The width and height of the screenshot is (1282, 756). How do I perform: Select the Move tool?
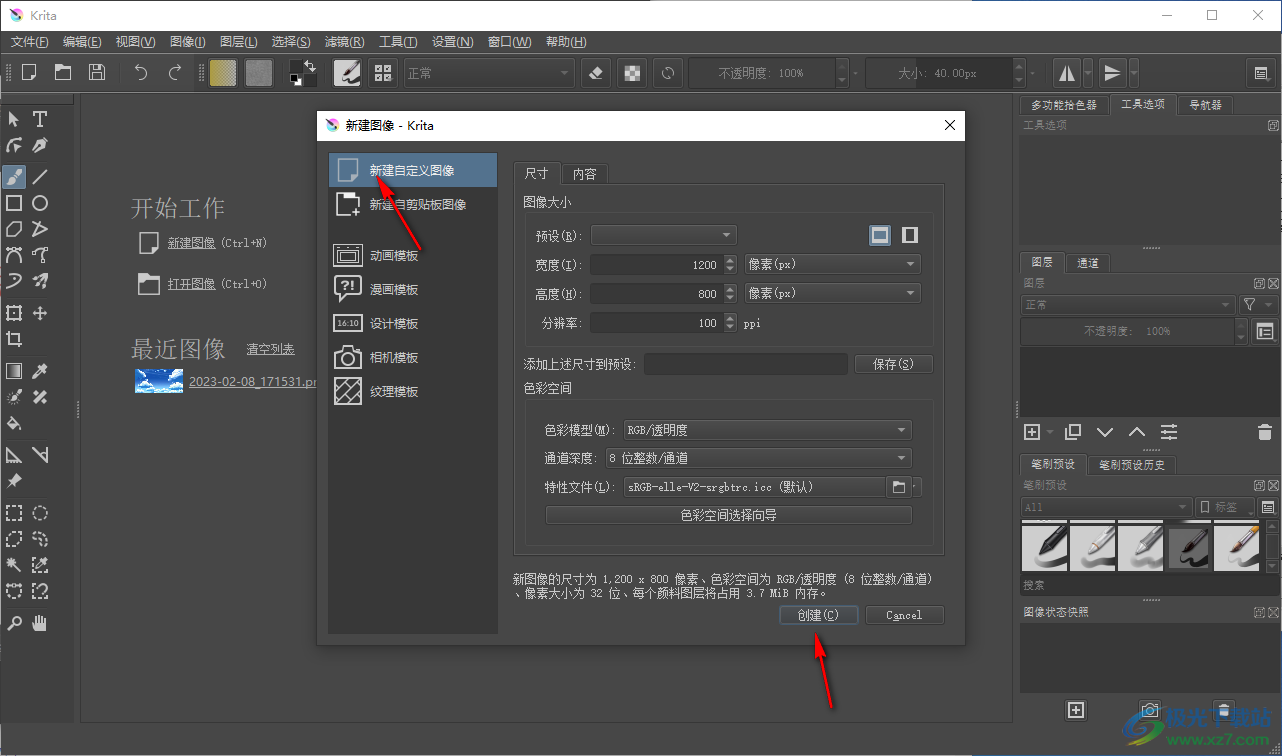(x=40, y=313)
